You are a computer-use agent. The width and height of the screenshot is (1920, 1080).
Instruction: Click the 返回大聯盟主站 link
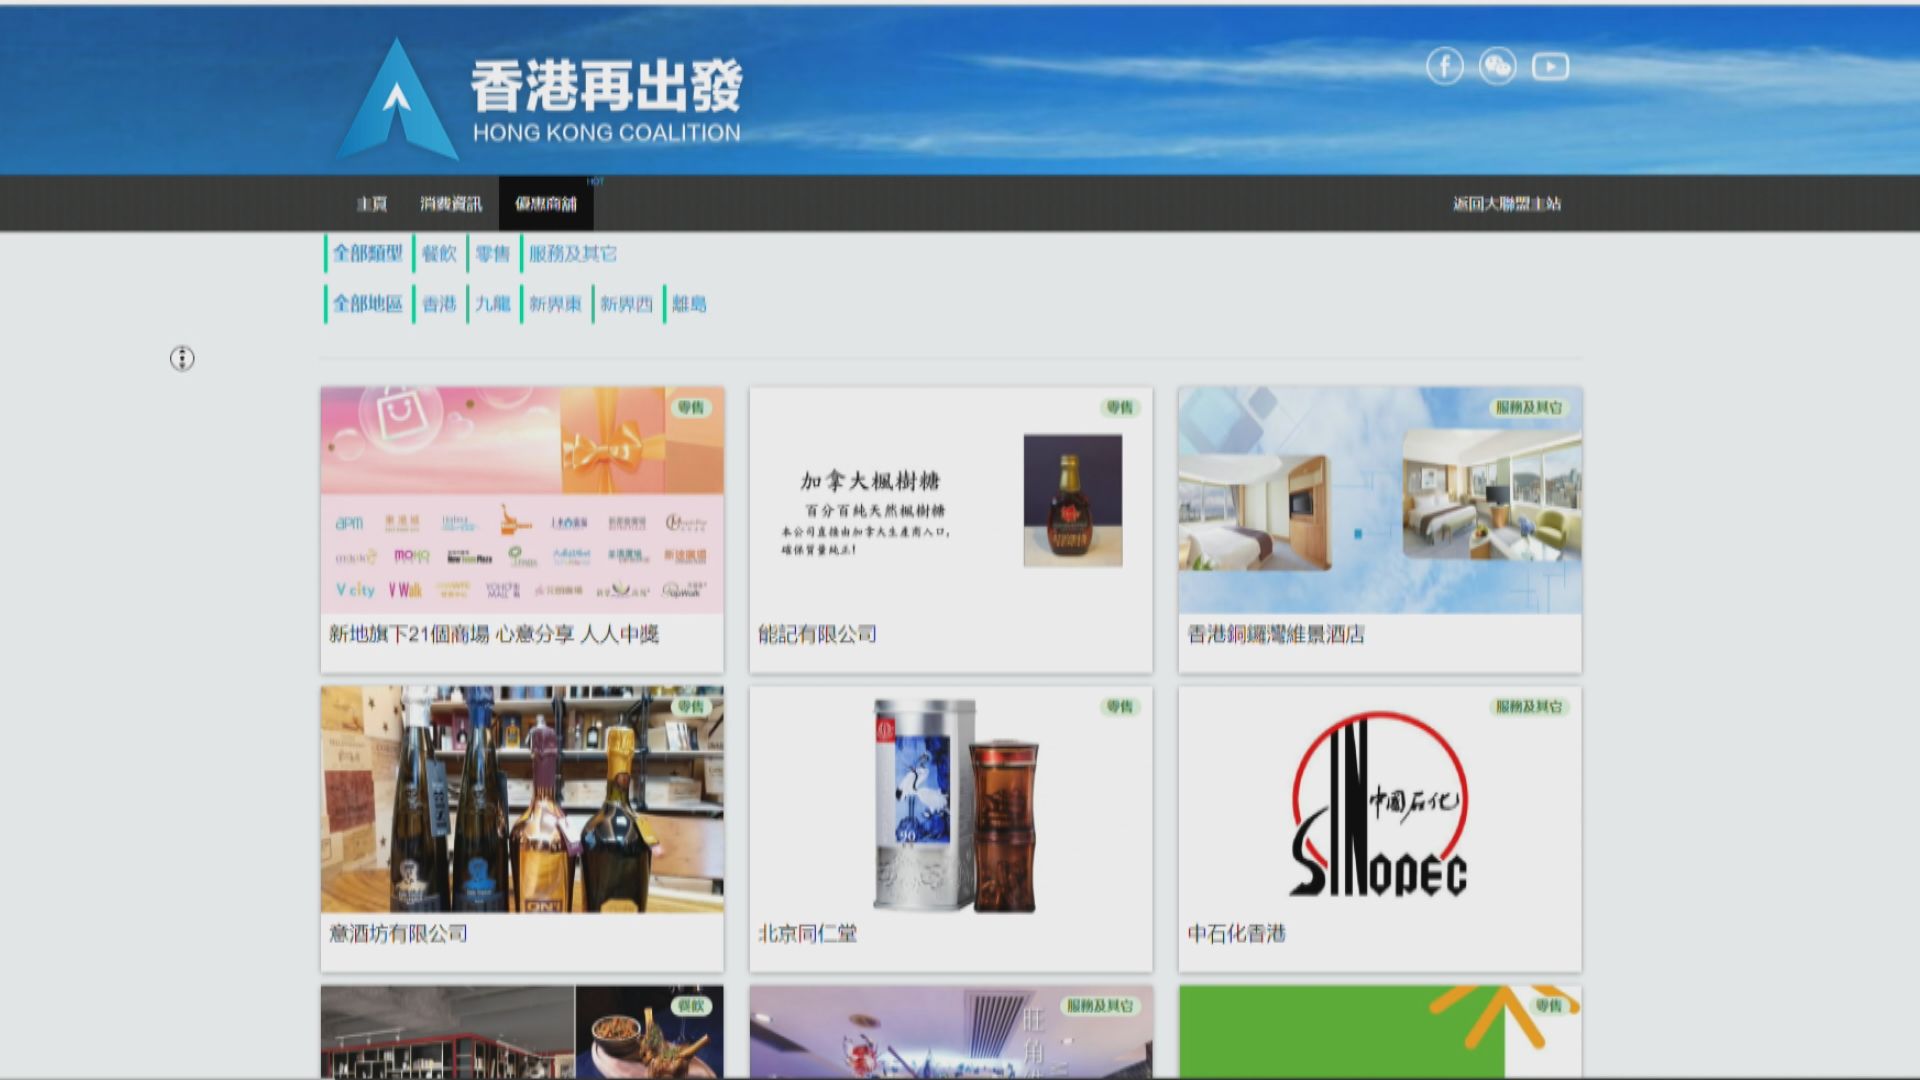pos(1506,203)
